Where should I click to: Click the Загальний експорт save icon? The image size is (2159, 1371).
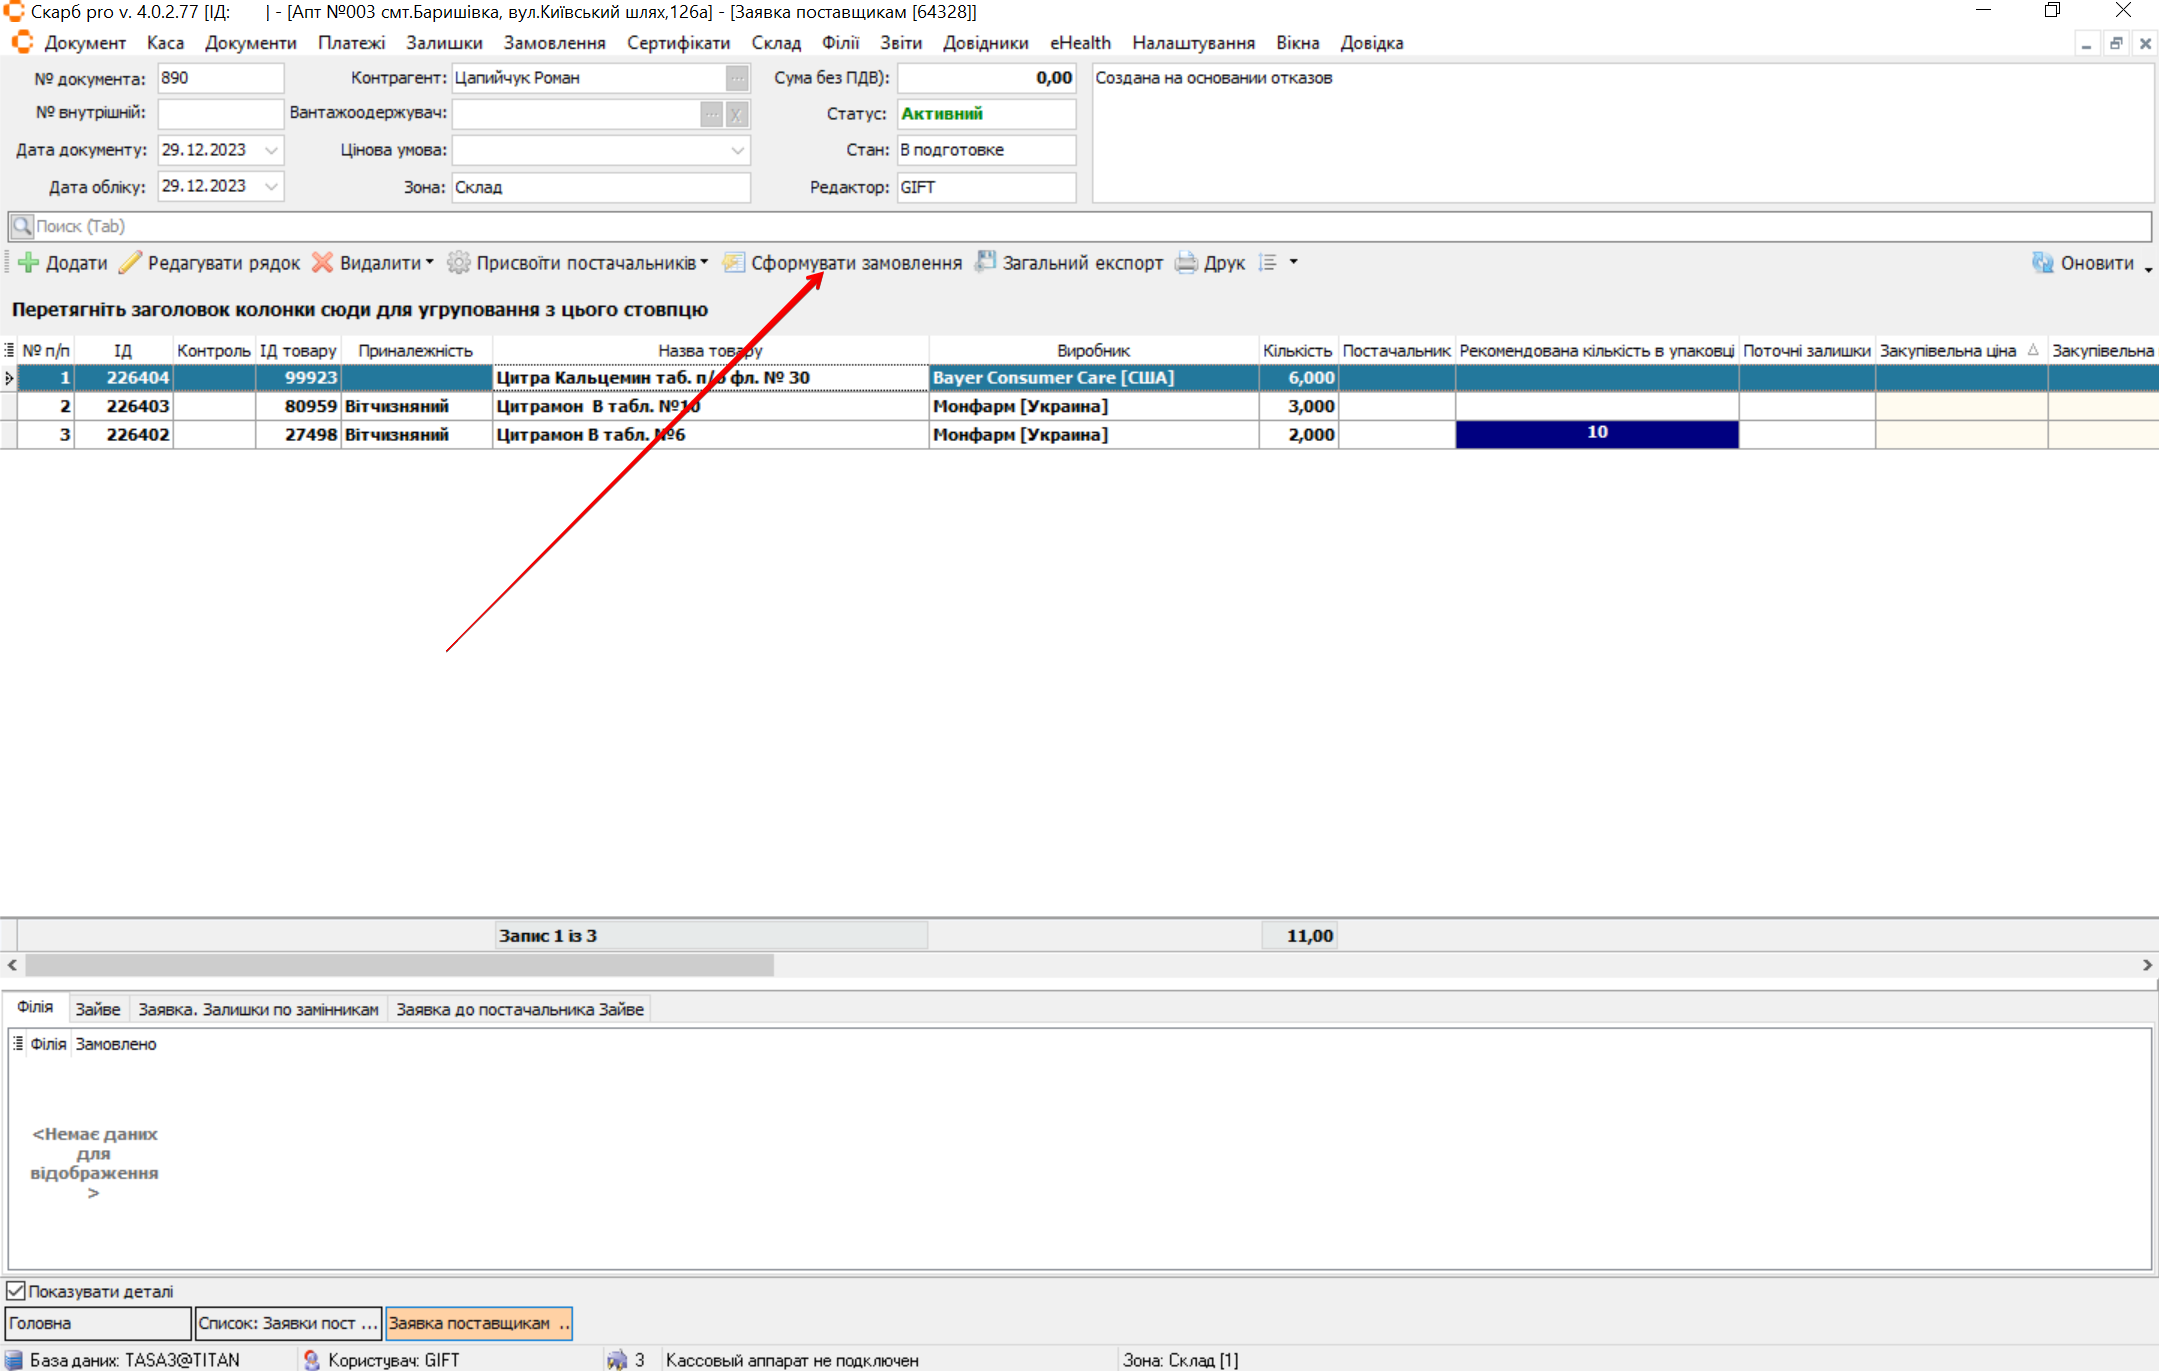pos(986,262)
